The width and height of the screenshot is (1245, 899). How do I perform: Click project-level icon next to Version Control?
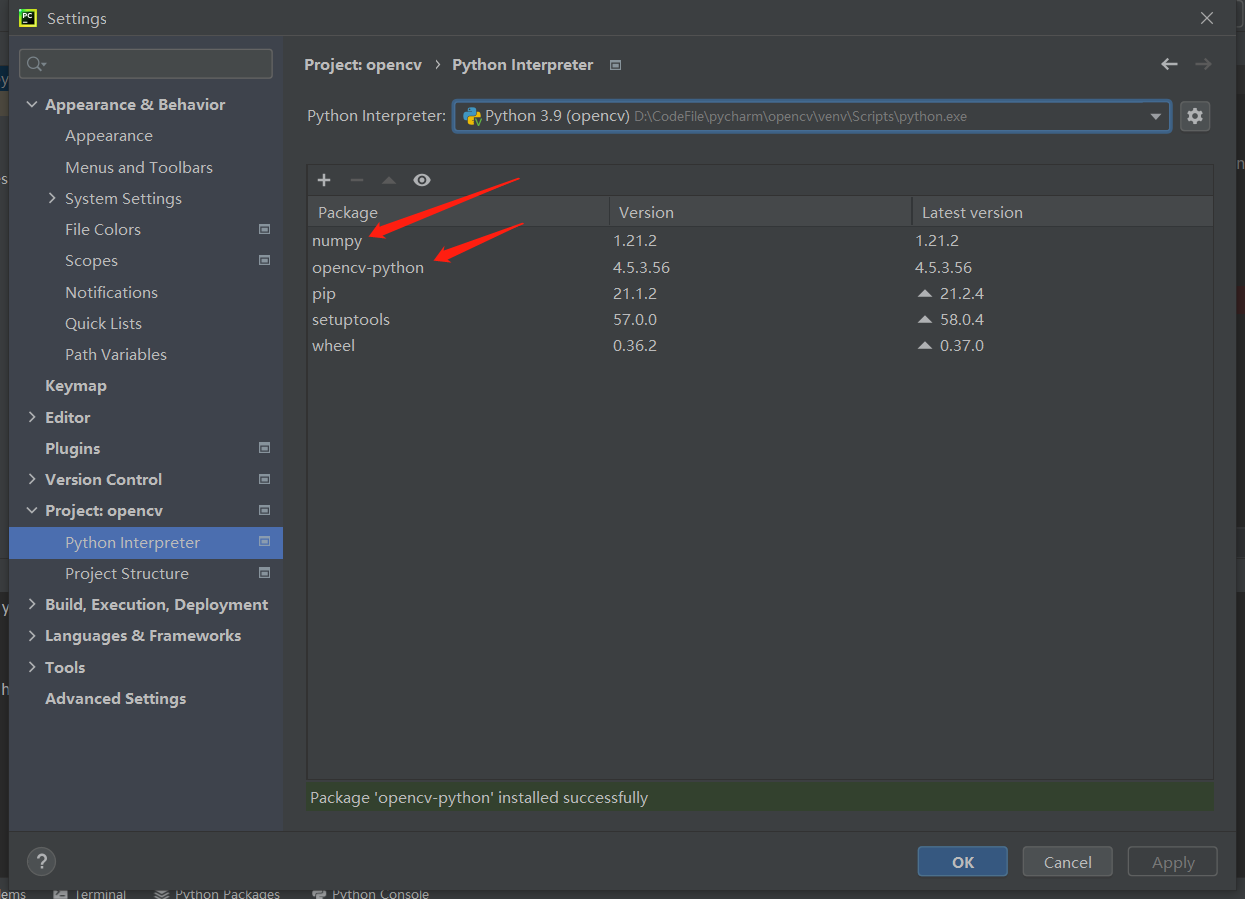tap(264, 479)
